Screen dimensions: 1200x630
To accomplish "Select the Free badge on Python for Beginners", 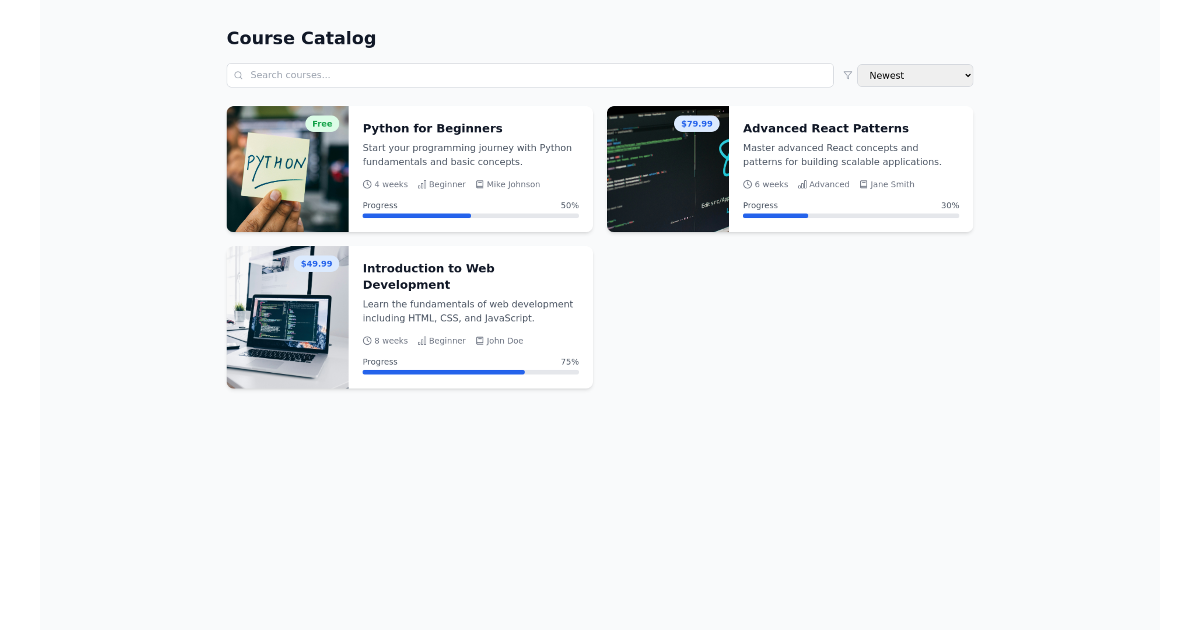I will tap(322, 123).
